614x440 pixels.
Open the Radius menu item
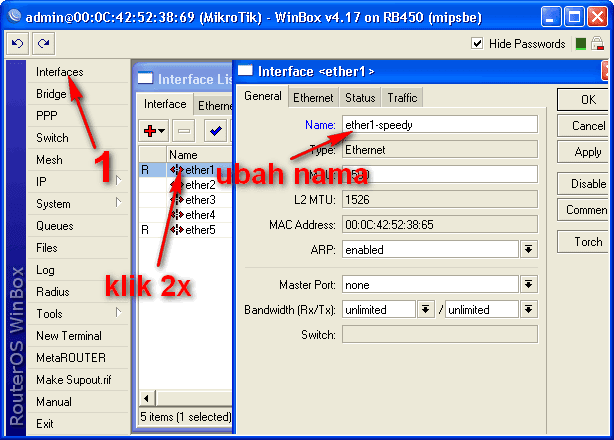click(x=78, y=292)
